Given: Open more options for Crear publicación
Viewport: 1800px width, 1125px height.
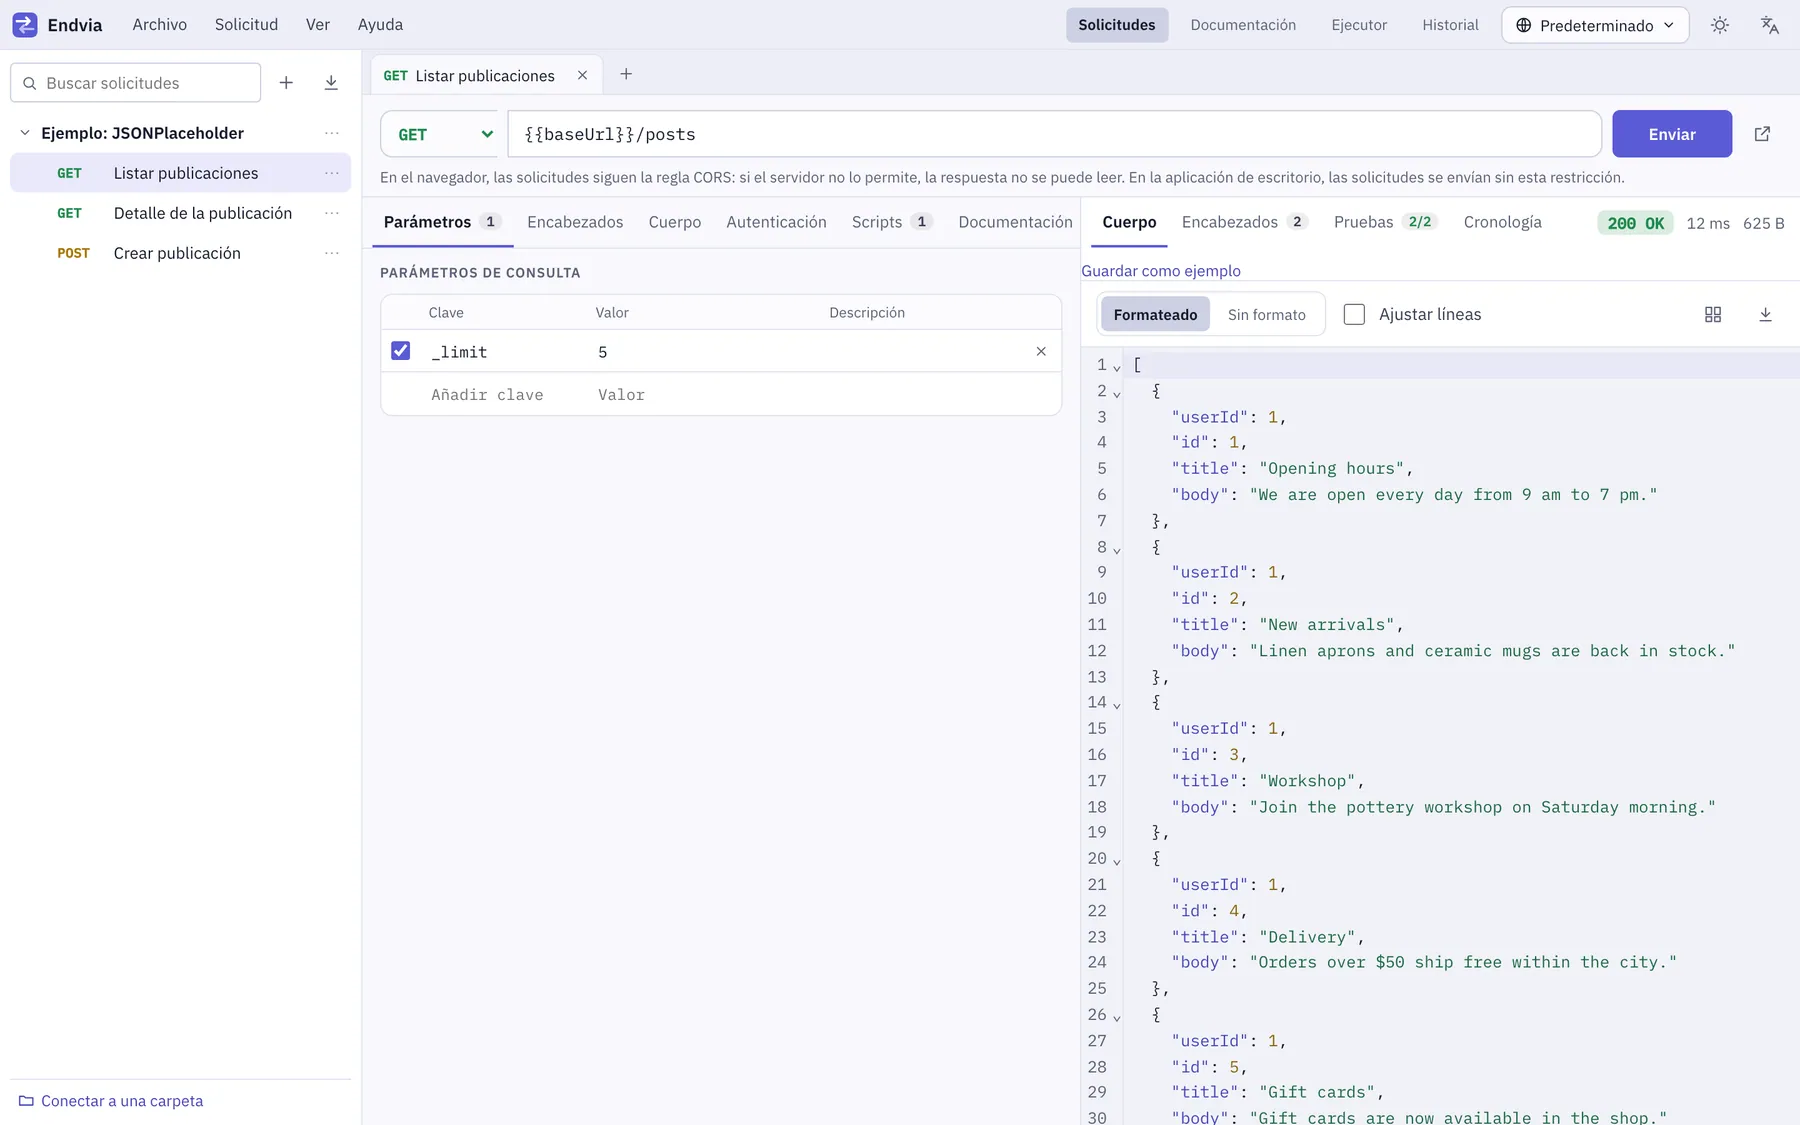Looking at the screenshot, I should click(332, 253).
